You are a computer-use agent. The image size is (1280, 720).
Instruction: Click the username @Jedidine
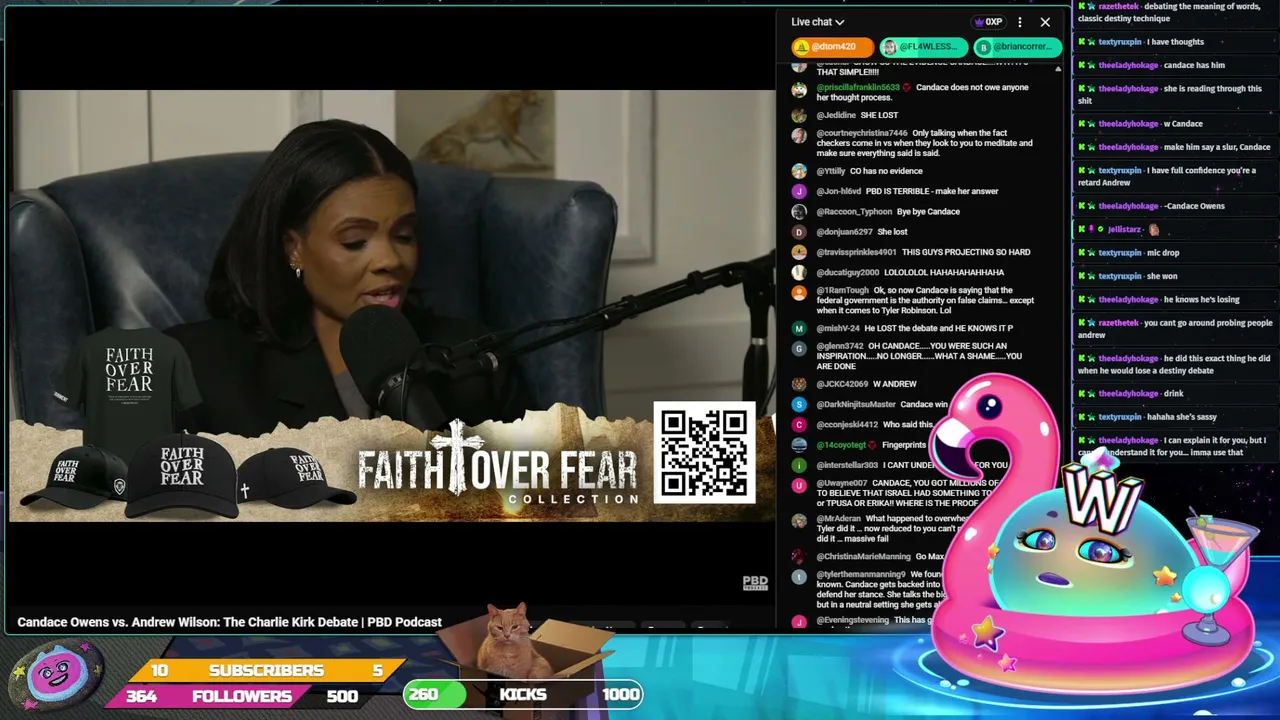(836, 115)
